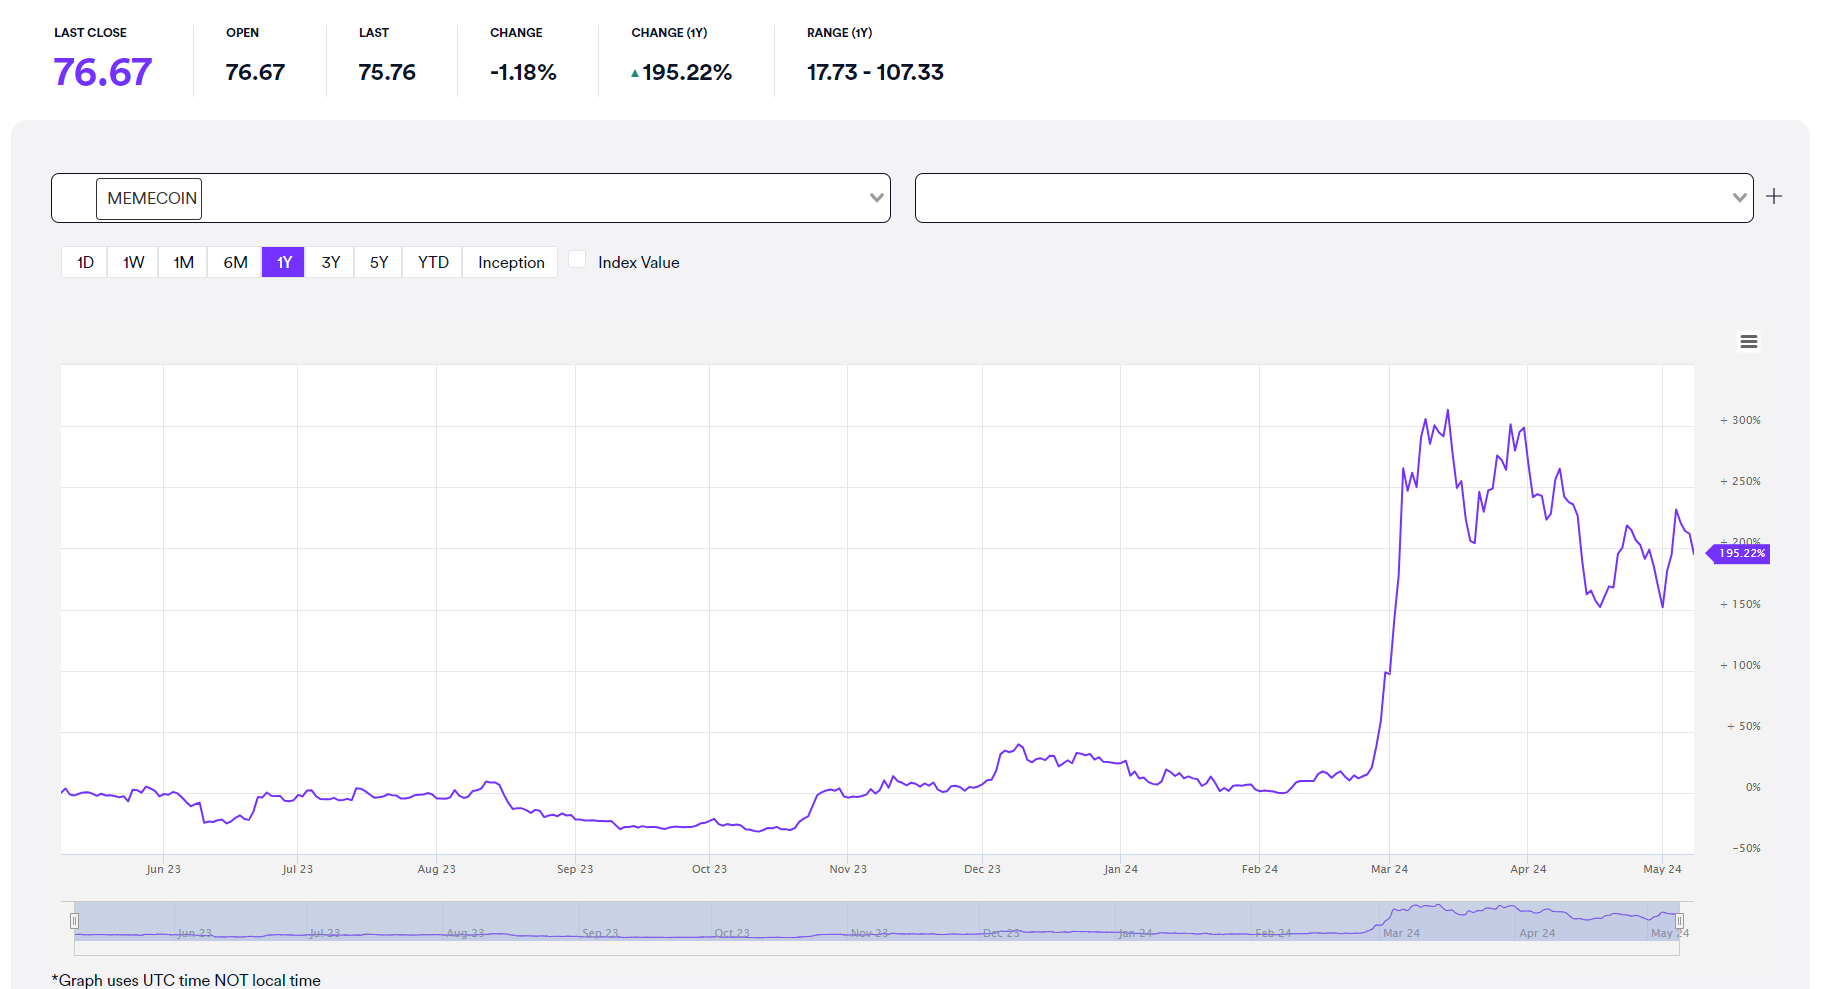Expand the MEMECOIN index dropdown arrow
This screenshot has height=989, width=1830.
[x=877, y=198]
